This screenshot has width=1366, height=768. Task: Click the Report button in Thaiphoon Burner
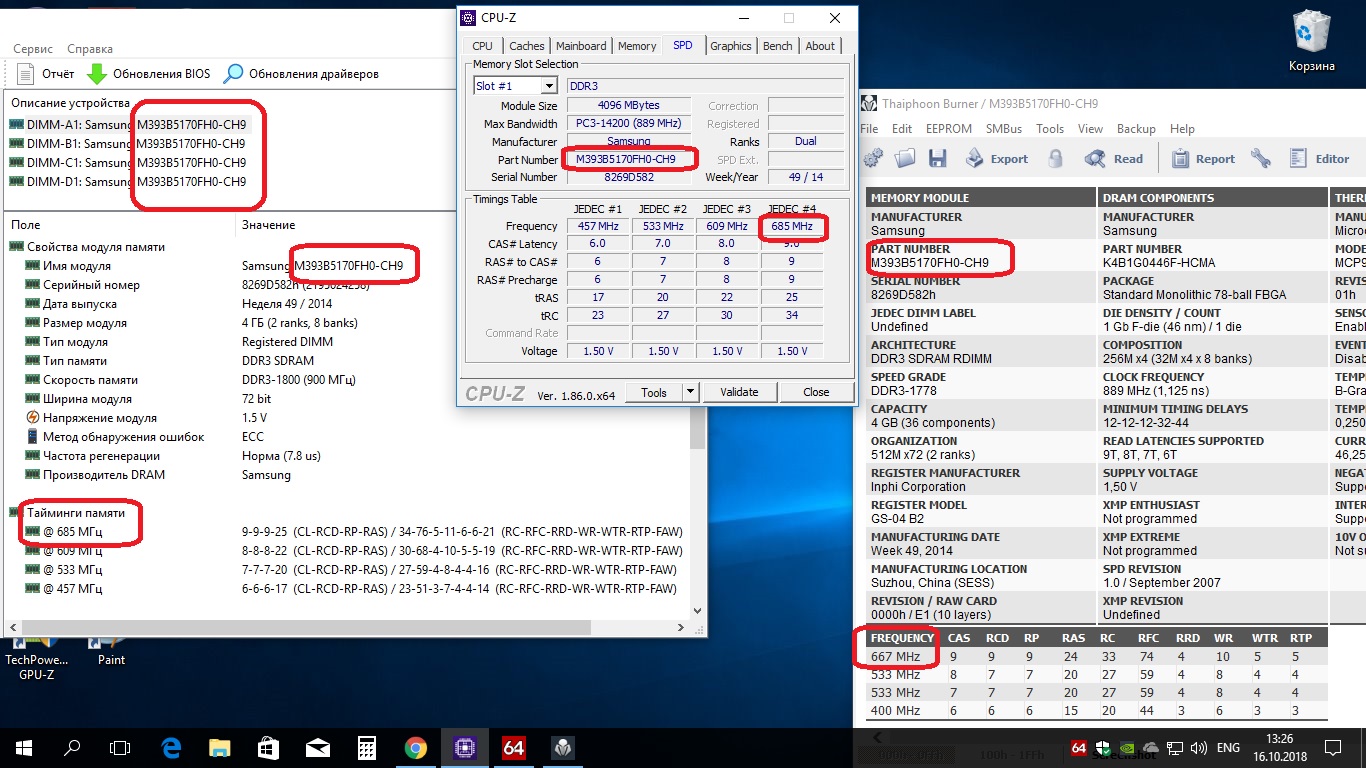1203,158
